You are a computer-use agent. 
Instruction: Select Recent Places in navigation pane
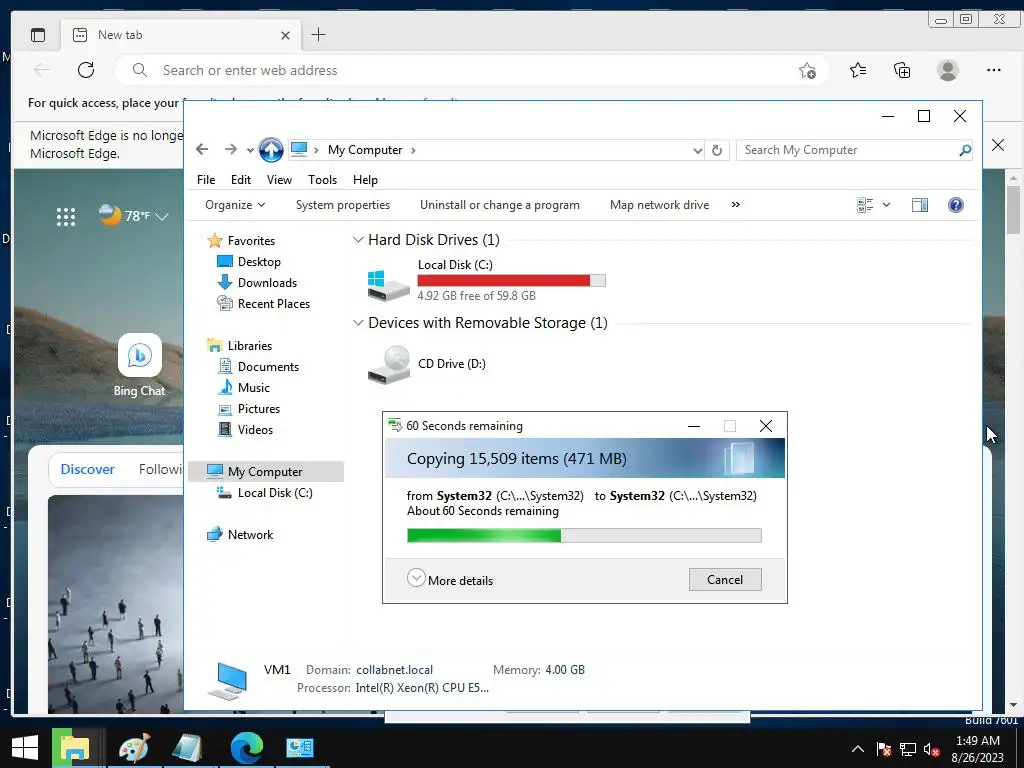point(274,304)
